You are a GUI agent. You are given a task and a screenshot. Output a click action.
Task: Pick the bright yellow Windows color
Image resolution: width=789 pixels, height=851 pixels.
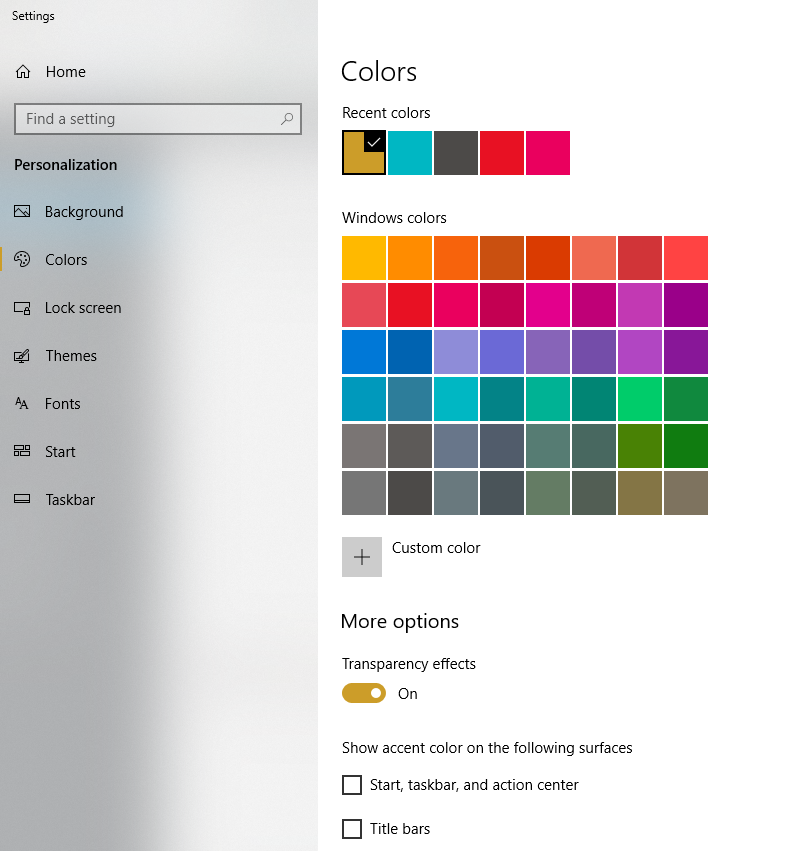coord(364,258)
